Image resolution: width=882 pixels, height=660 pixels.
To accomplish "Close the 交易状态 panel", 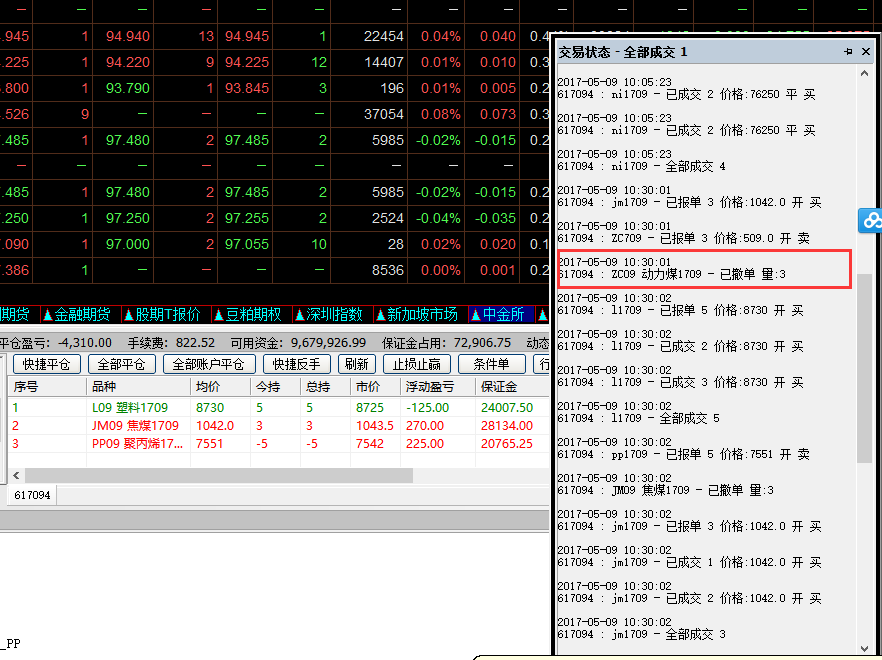I will click(866, 52).
